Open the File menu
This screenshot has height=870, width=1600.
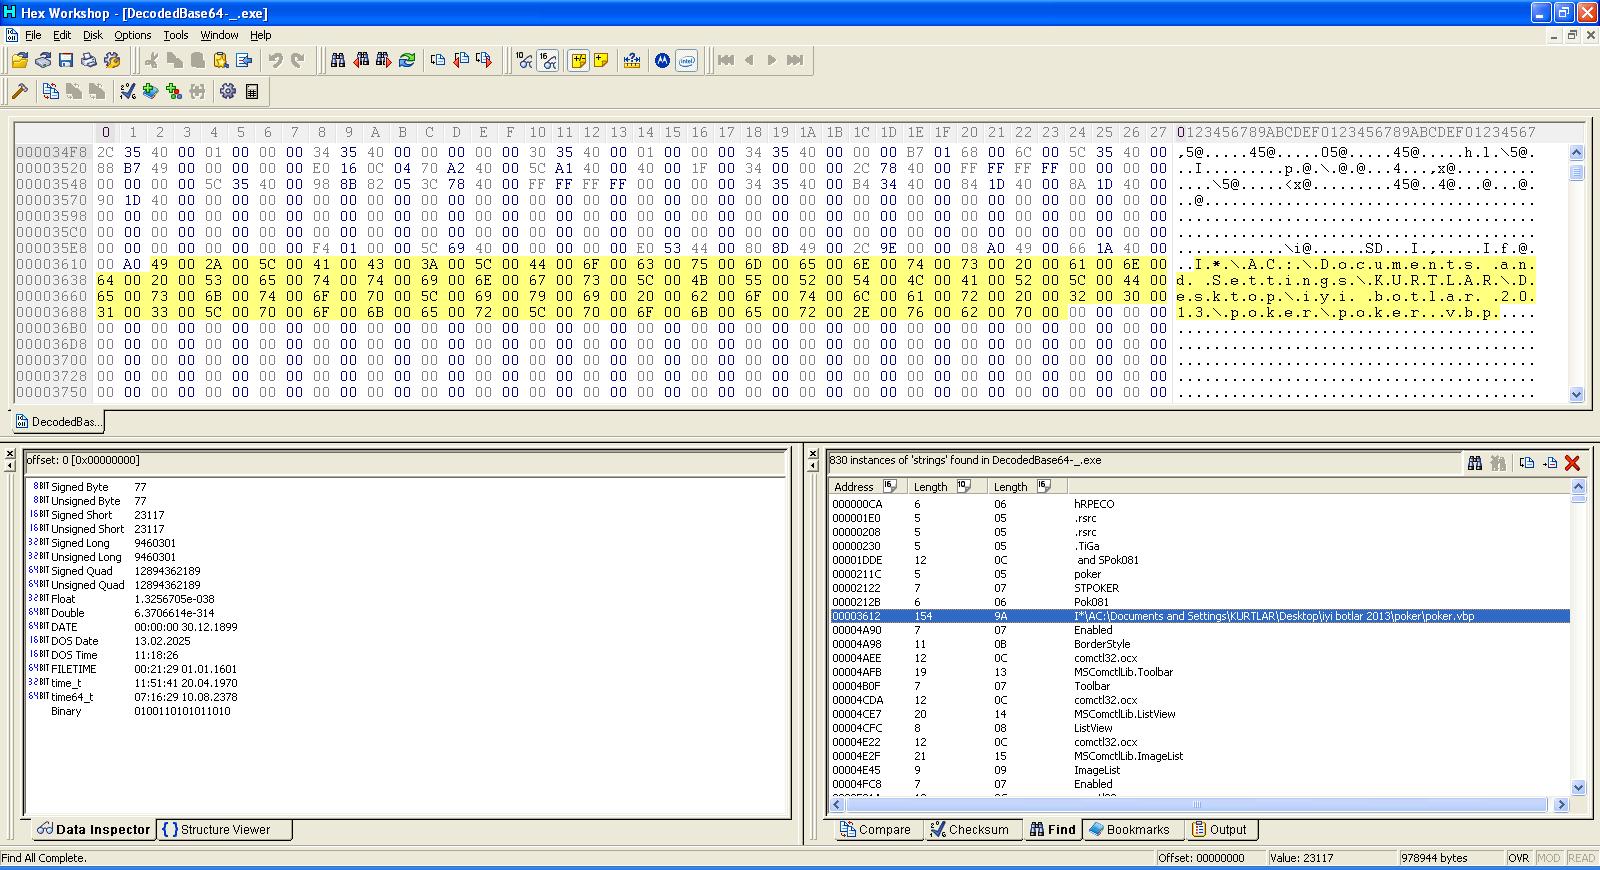coord(33,35)
